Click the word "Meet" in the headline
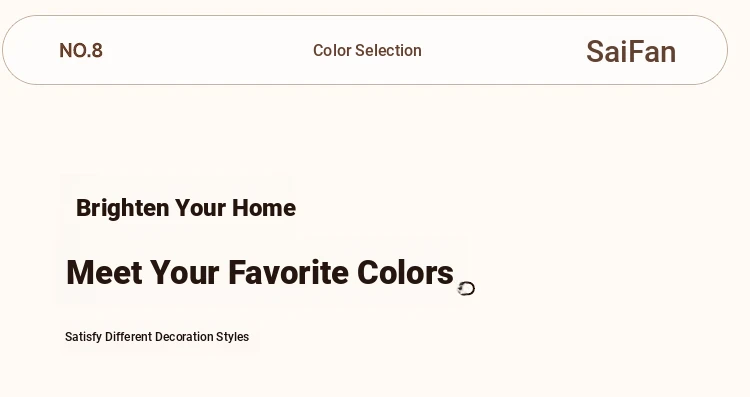750x397 pixels. click(104, 273)
